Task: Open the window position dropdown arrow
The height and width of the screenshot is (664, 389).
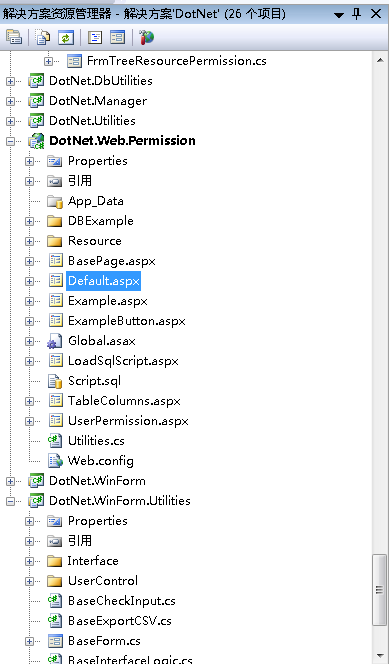Action: click(x=338, y=15)
